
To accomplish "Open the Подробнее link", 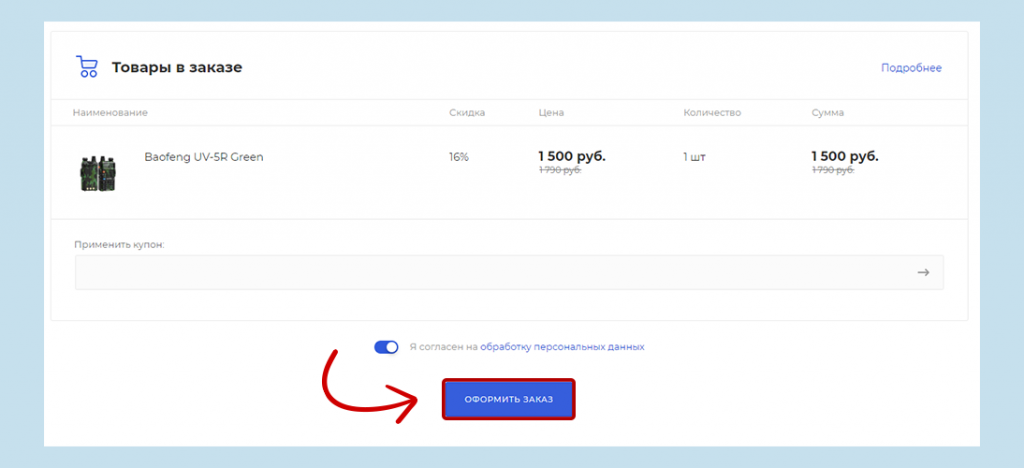I will pyautogui.click(x=911, y=68).
